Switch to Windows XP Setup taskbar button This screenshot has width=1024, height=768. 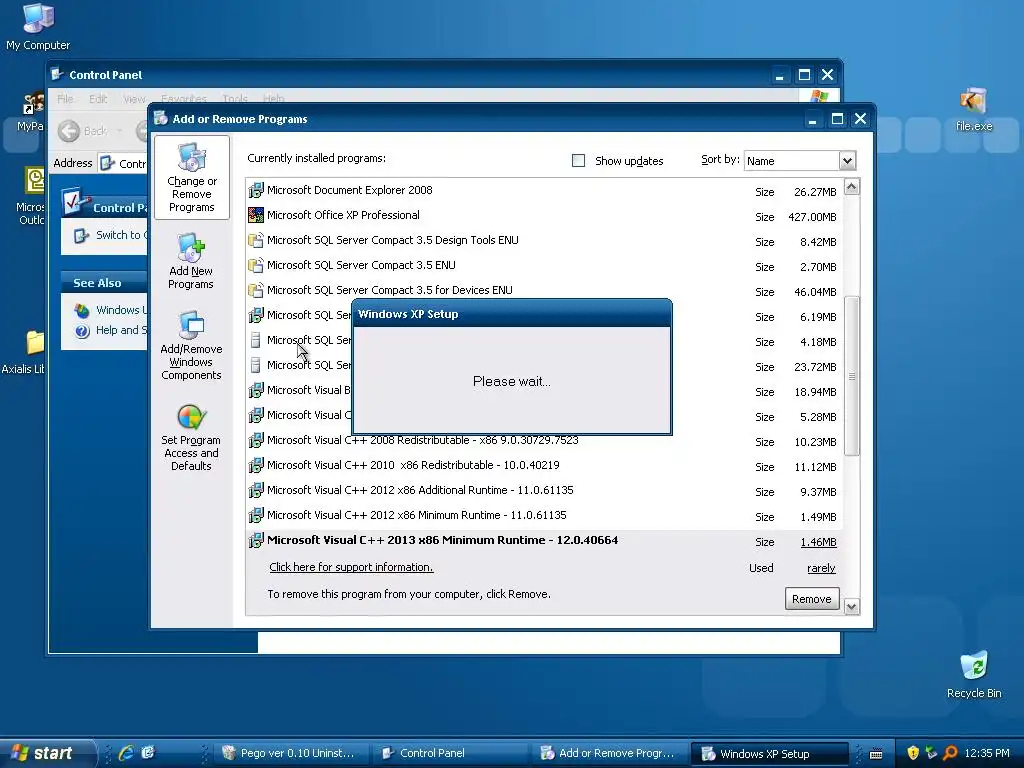pyautogui.click(x=769, y=753)
